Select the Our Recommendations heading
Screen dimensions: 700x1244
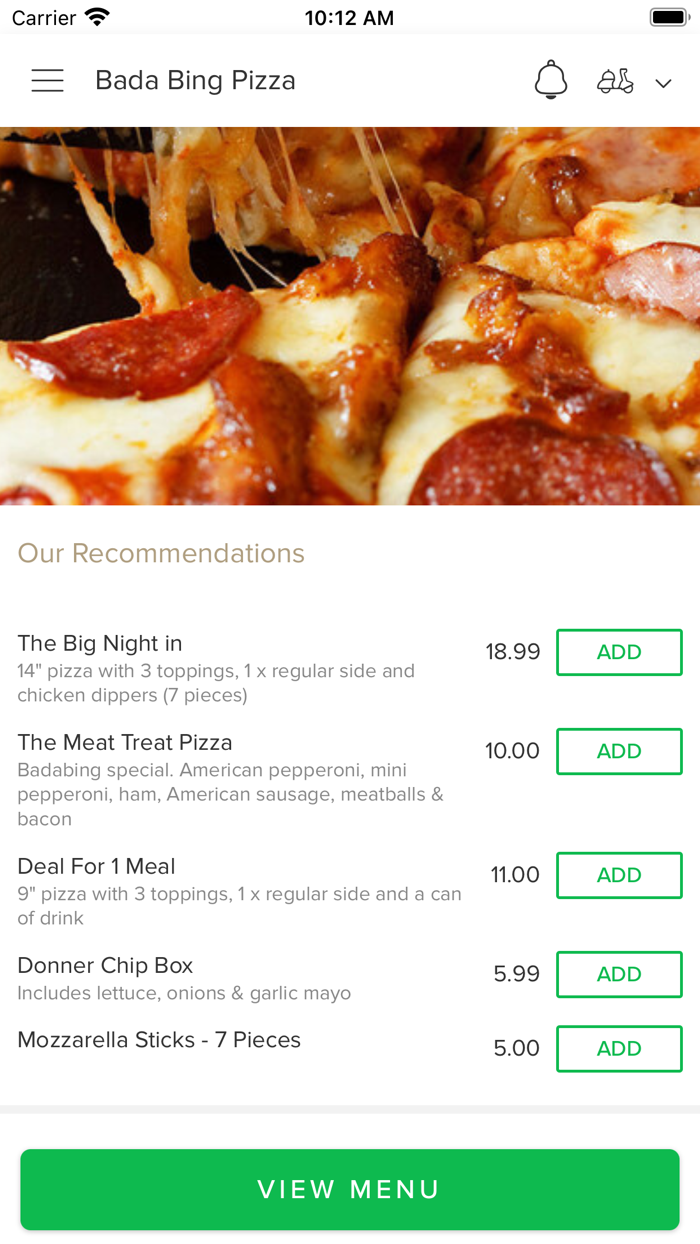(161, 552)
